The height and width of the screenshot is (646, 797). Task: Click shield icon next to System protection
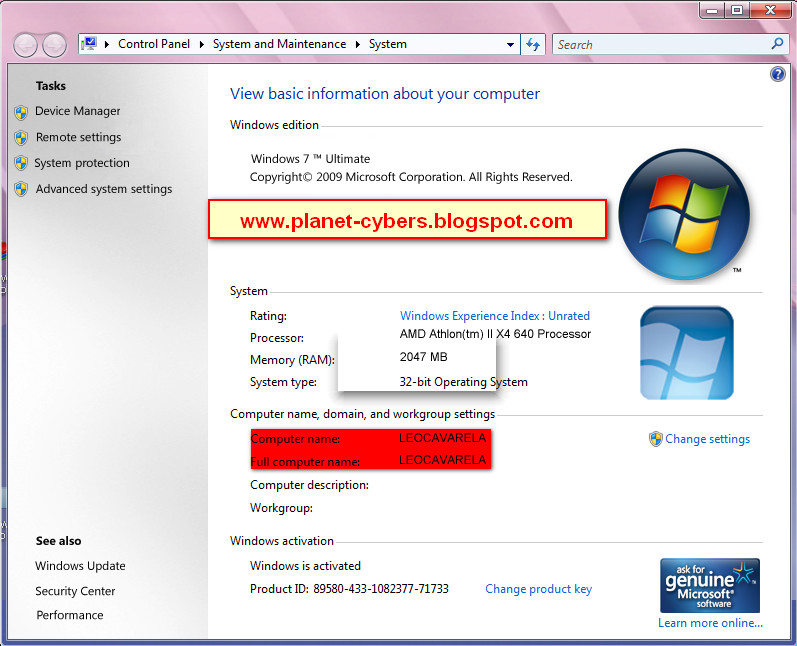[21, 163]
